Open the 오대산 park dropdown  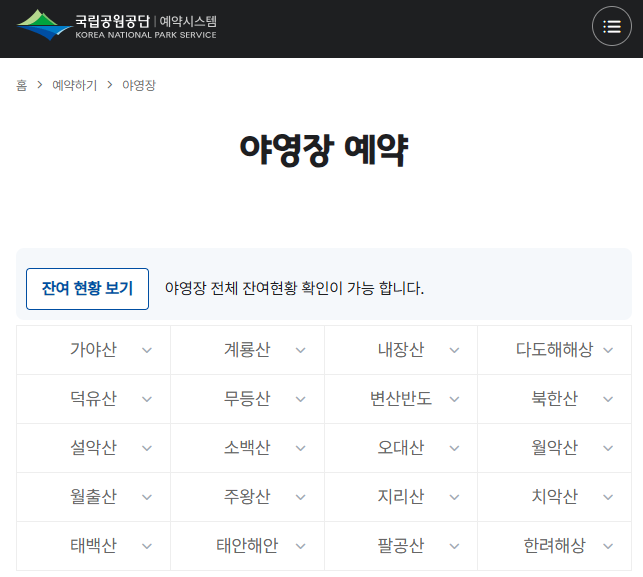401,448
